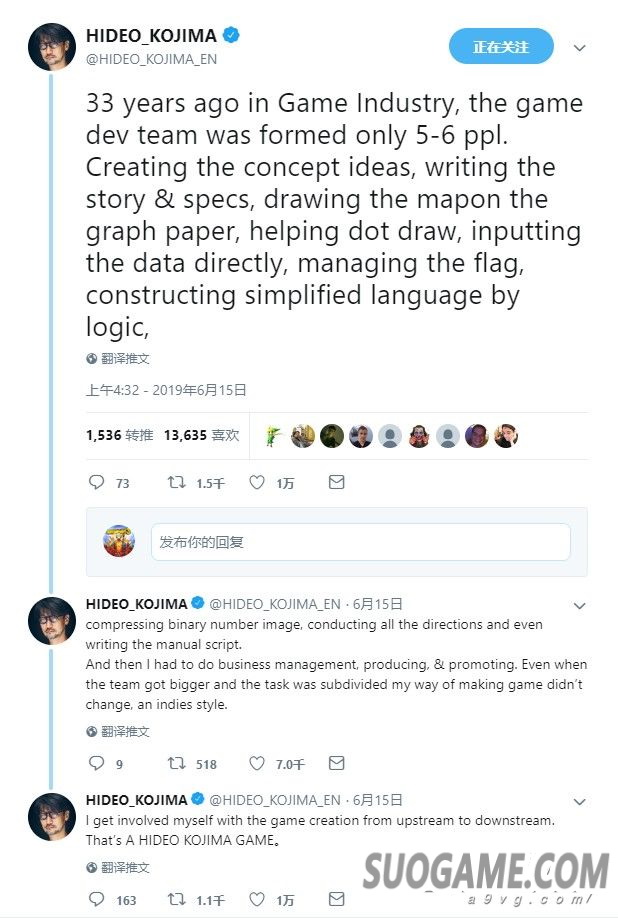Retweet the main tweet with 1.5千 retweets
The height and width of the screenshot is (918, 618).
click(177, 483)
